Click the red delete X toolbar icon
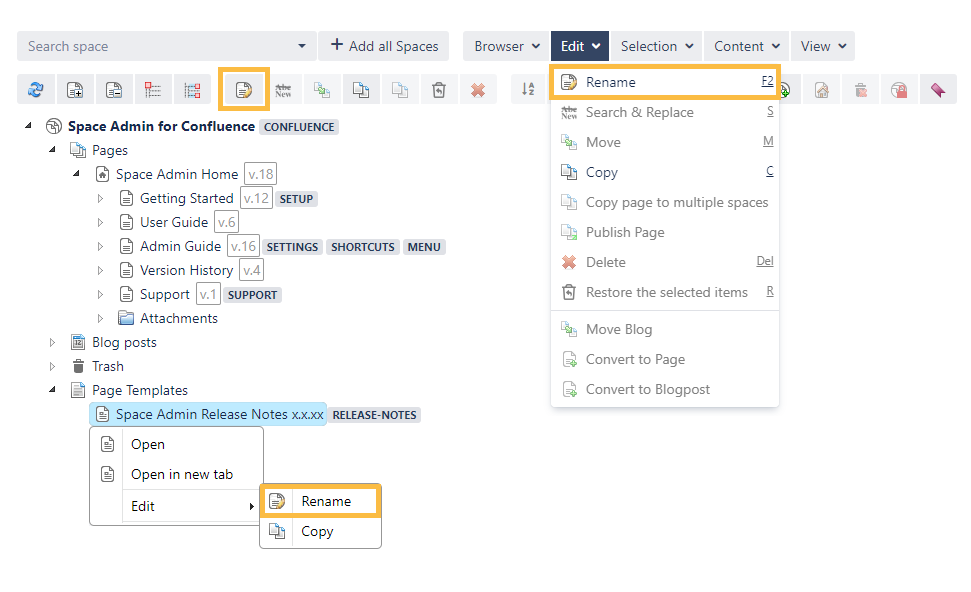This screenshot has width=971, height=592. pyautogui.click(x=478, y=90)
